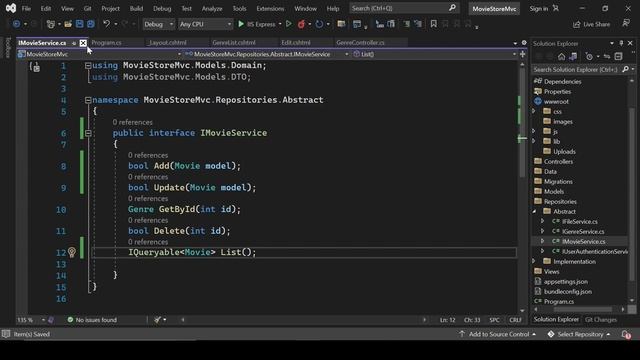Expand the css folder

pyautogui.click(x=534, y=111)
